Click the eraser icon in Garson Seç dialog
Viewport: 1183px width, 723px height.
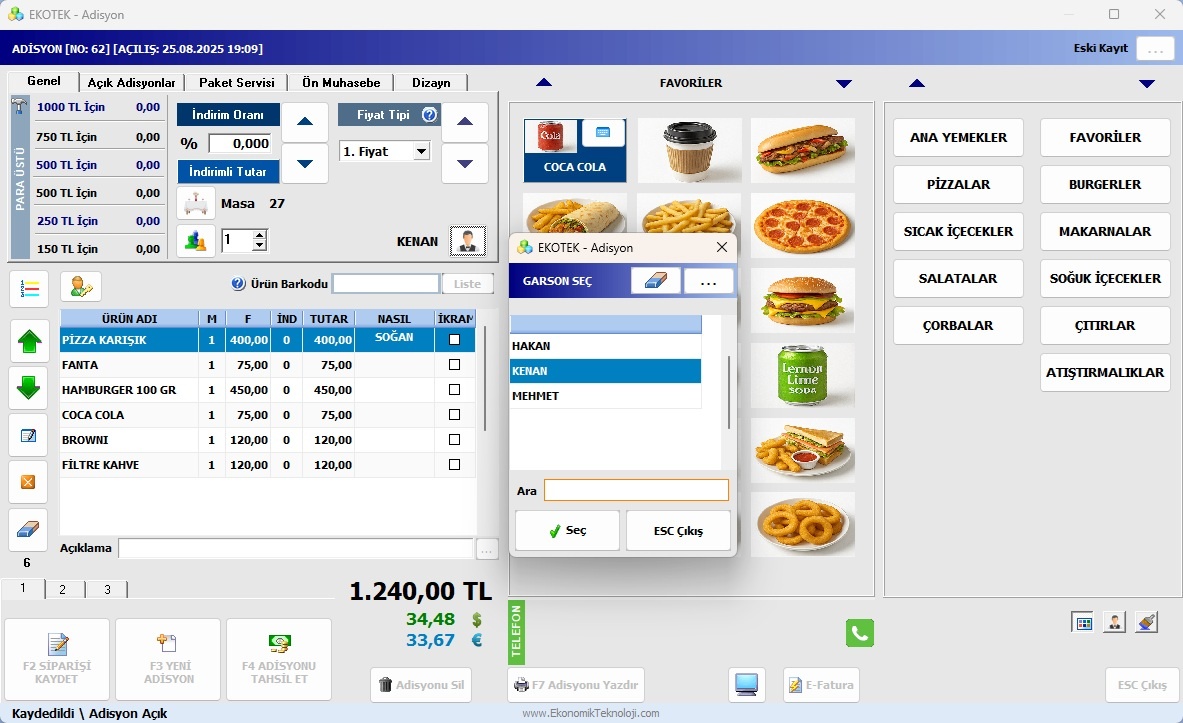(656, 281)
